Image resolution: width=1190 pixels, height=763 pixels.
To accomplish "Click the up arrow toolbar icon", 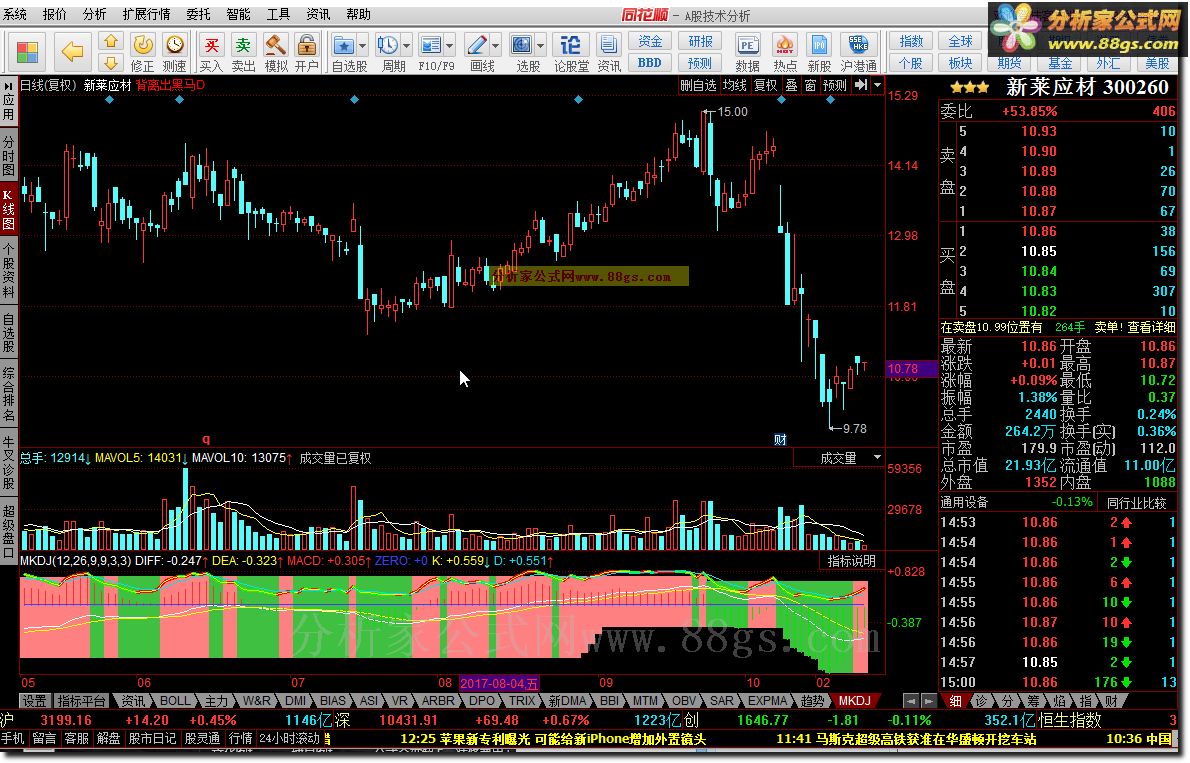I will (111, 41).
